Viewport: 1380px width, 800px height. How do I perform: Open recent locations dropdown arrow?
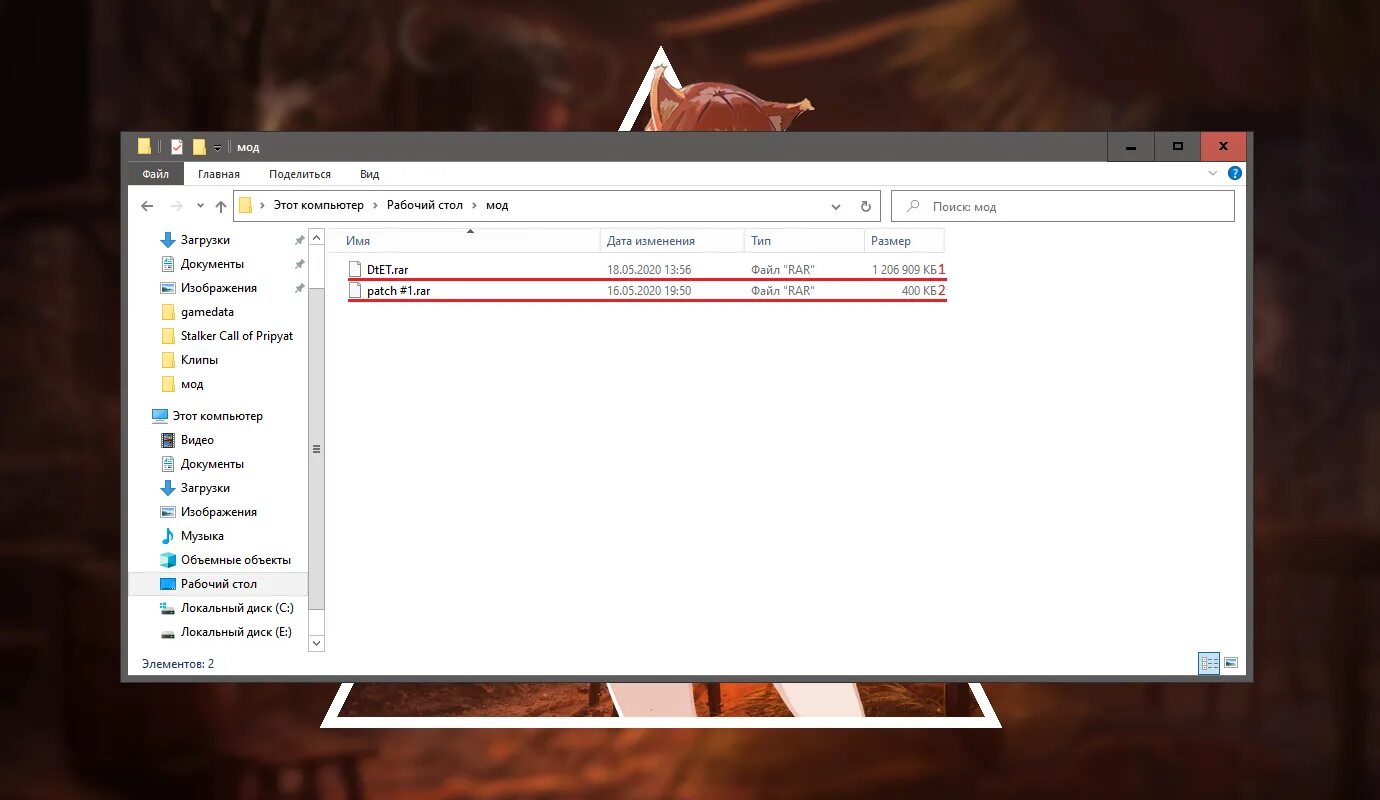tap(200, 207)
